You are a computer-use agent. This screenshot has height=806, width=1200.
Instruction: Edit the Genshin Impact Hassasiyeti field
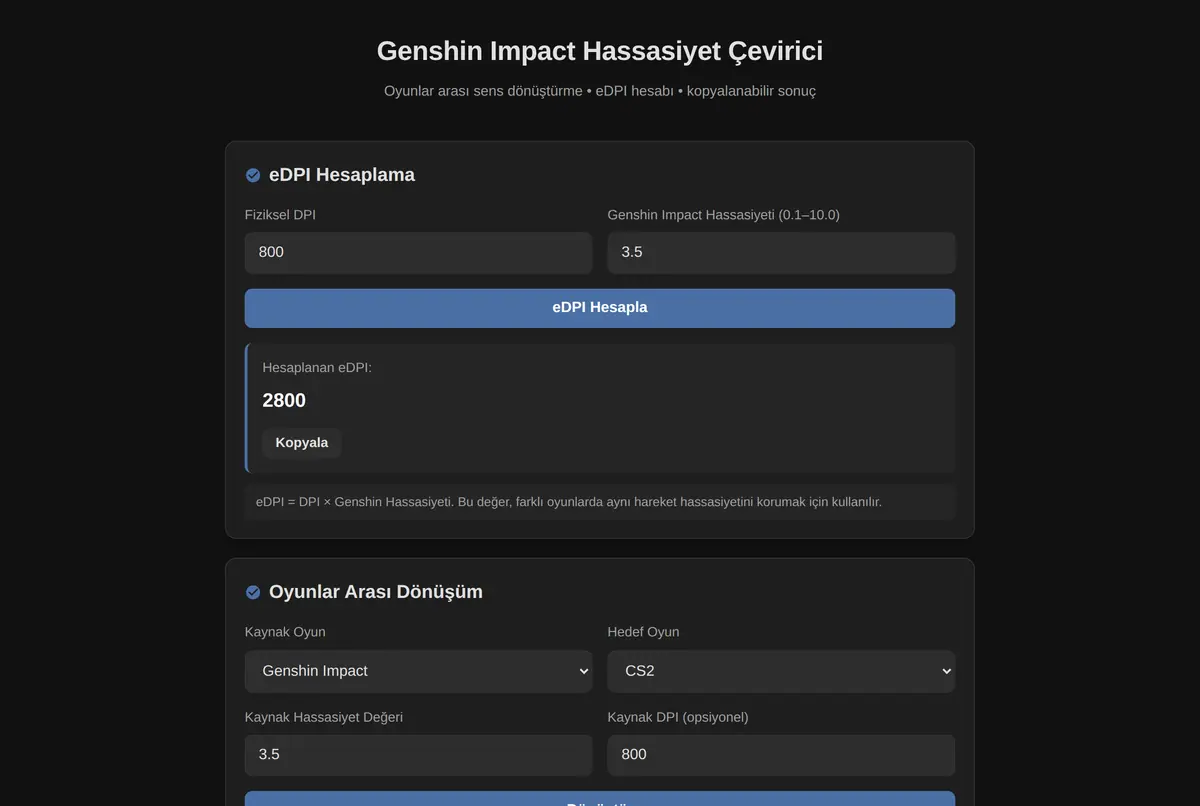(x=781, y=253)
